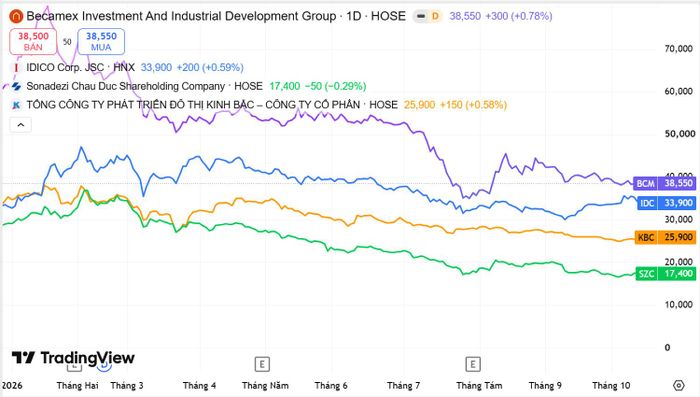700x397 pixels.
Task: Click the 50,000 price axis label
Action: (x=679, y=134)
